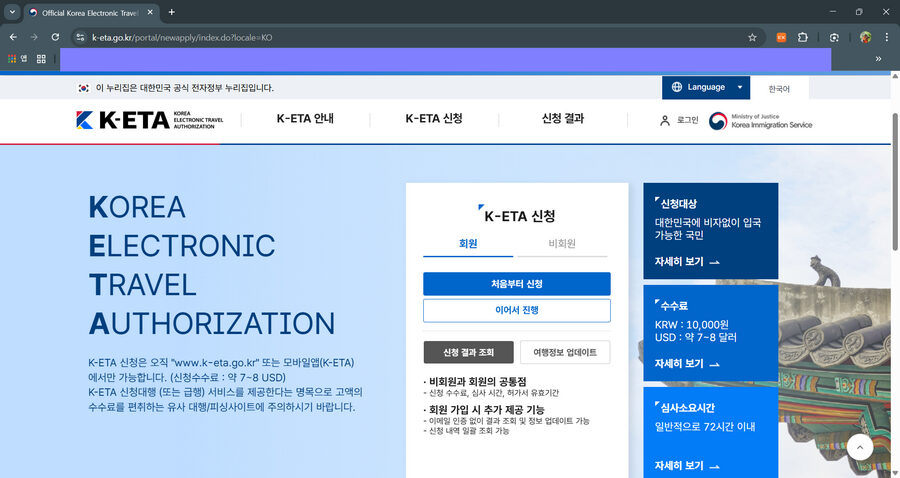The width and height of the screenshot is (900, 478).
Task: Open the Extensions puzzle icon
Action: [802, 37]
